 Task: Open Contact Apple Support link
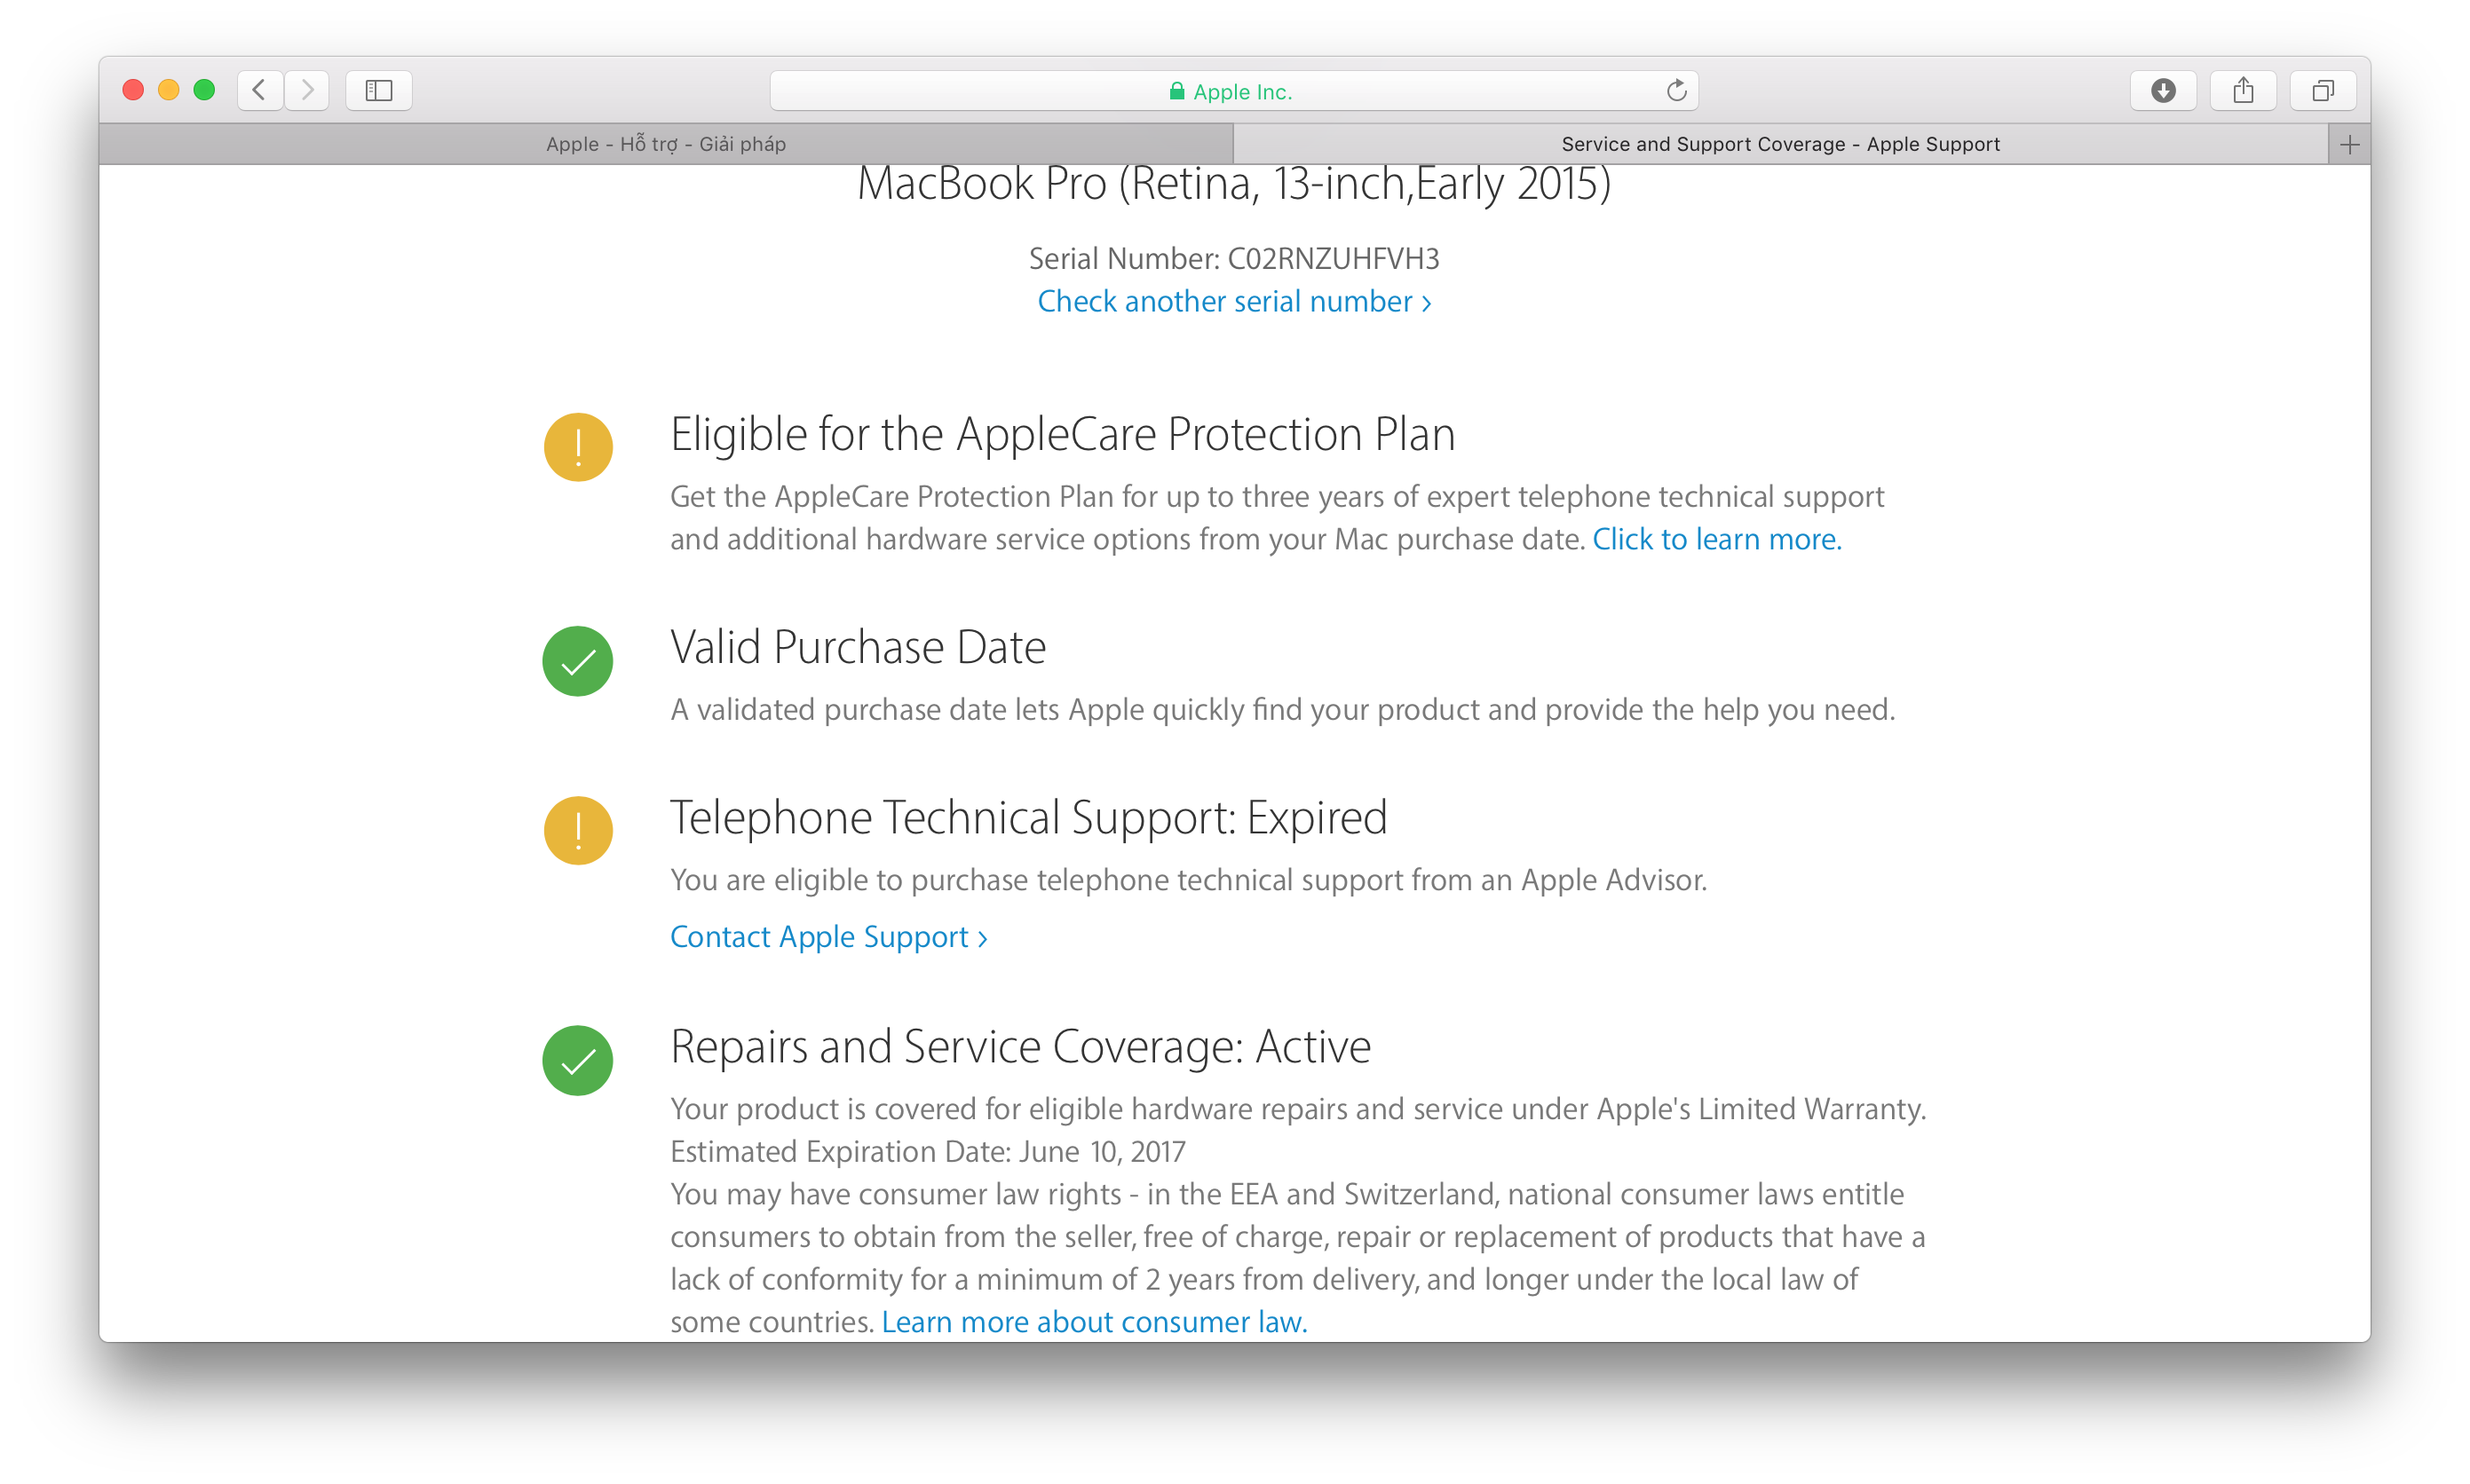pyautogui.click(x=829, y=937)
